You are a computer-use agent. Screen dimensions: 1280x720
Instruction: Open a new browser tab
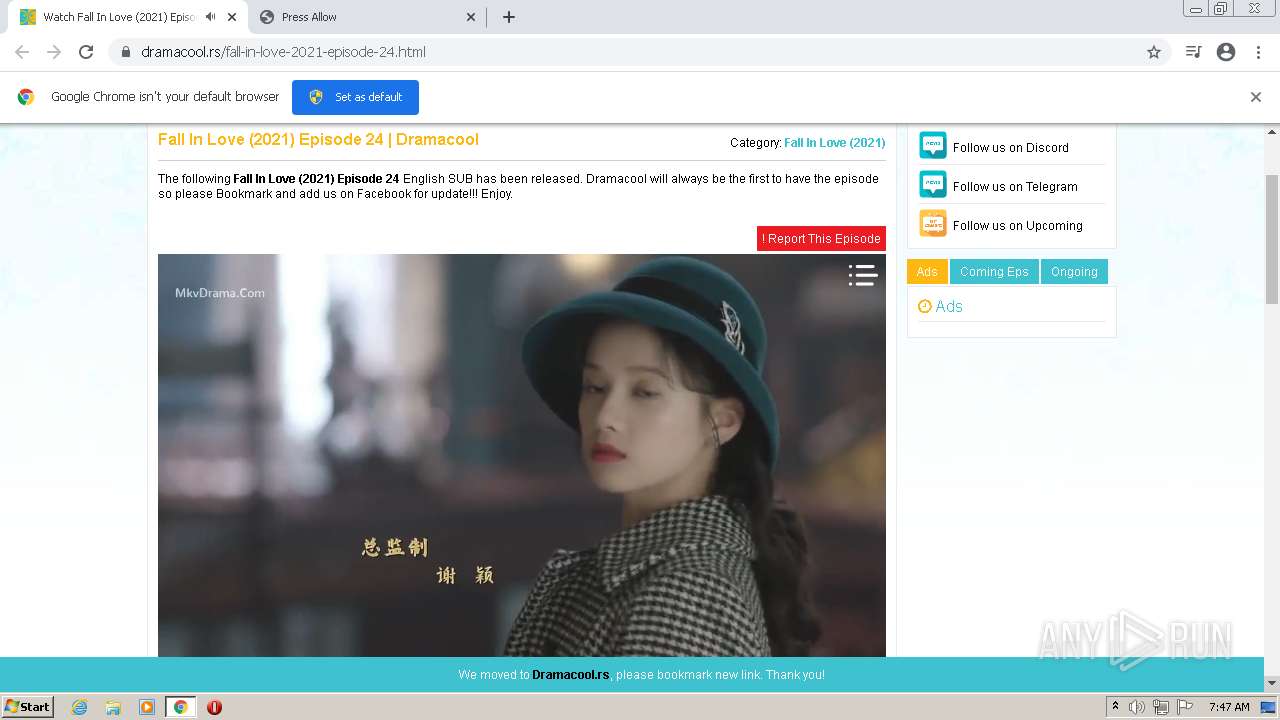(x=509, y=17)
